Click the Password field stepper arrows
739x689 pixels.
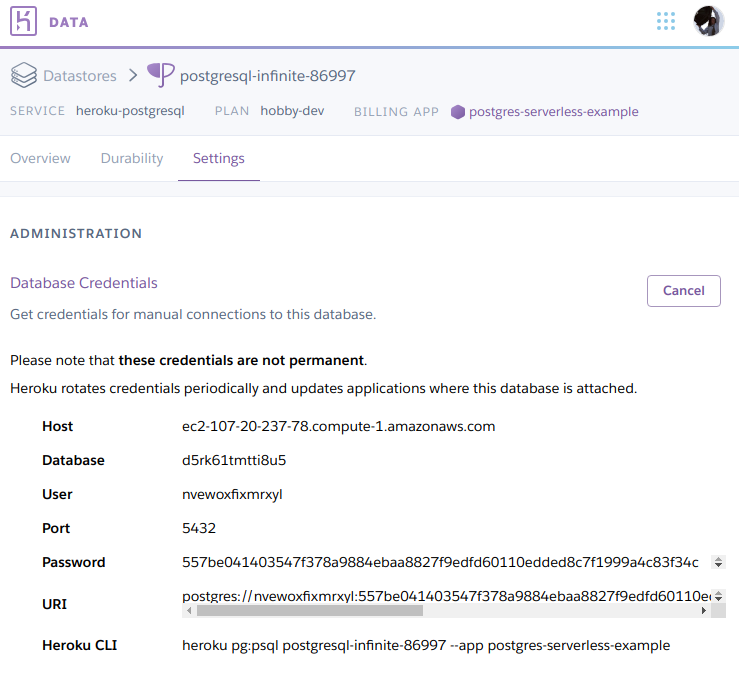click(x=718, y=562)
